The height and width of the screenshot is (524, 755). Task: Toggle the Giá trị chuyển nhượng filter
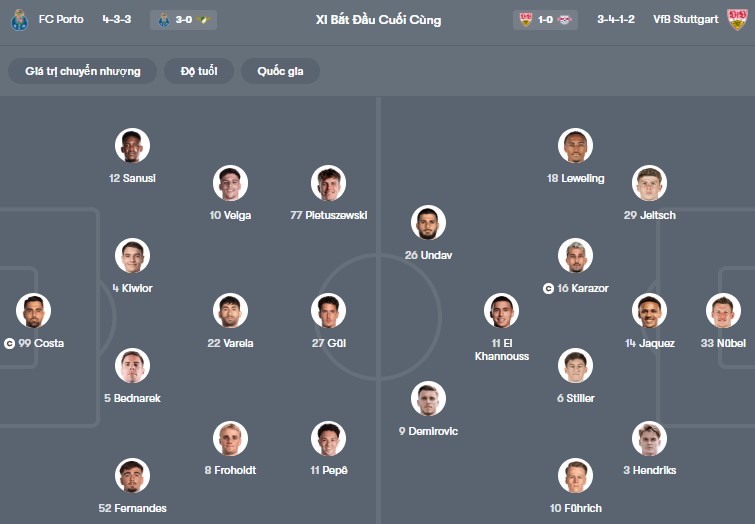tap(83, 71)
